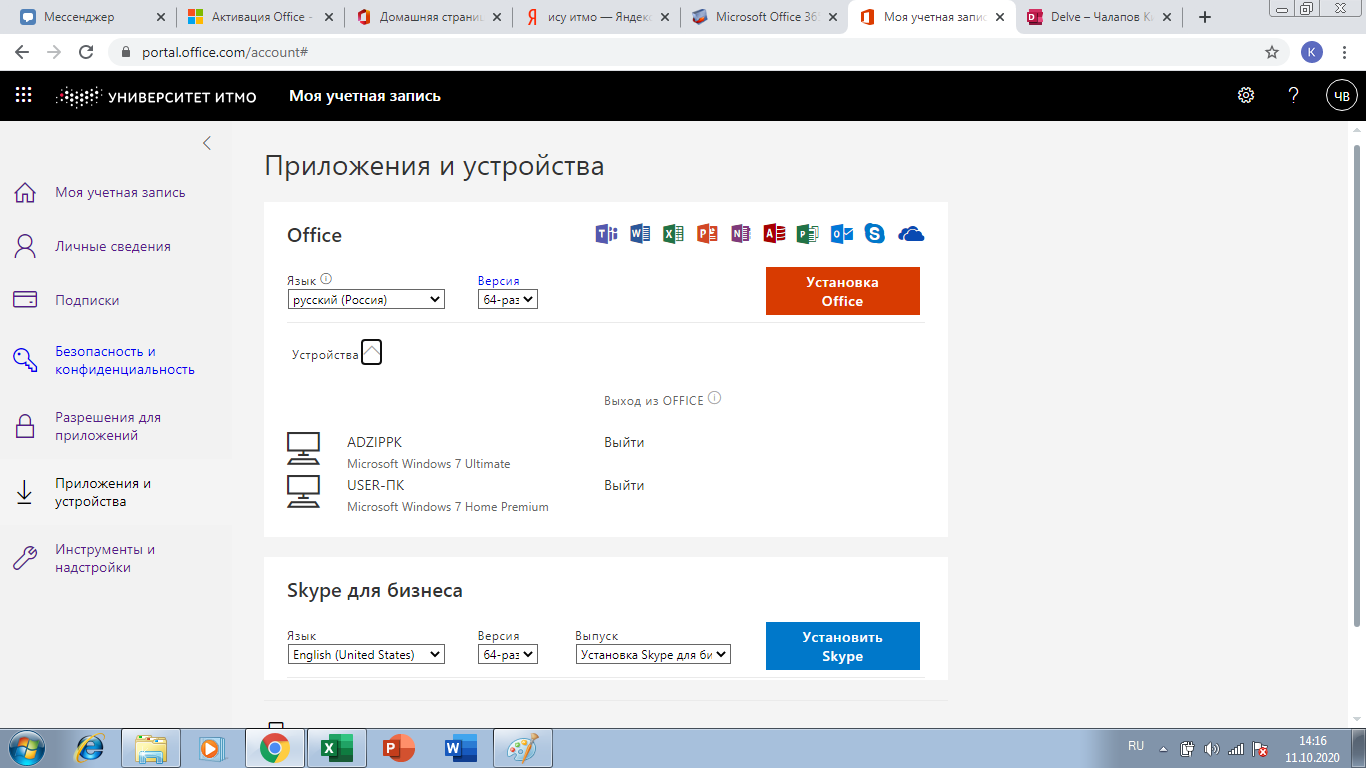Open the app launcher waffle grid
The height and width of the screenshot is (768, 1366).
(x=24, y=95)
